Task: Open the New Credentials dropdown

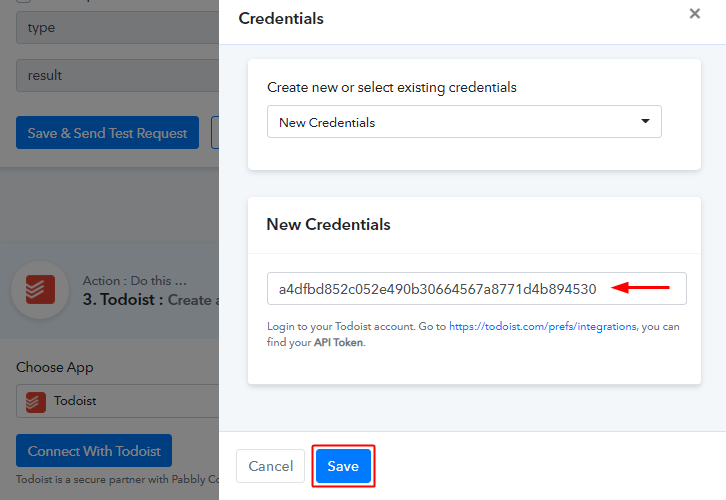Action: click(464, 122)
